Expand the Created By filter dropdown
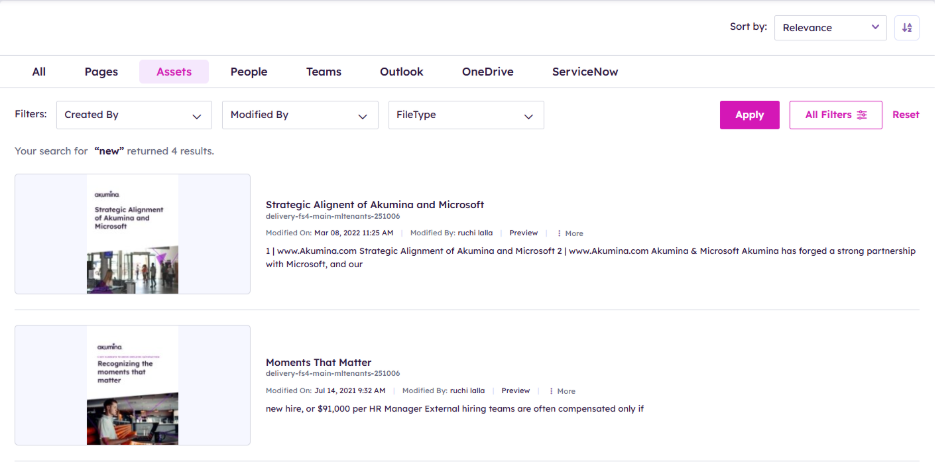 click(x=134, y=115)
